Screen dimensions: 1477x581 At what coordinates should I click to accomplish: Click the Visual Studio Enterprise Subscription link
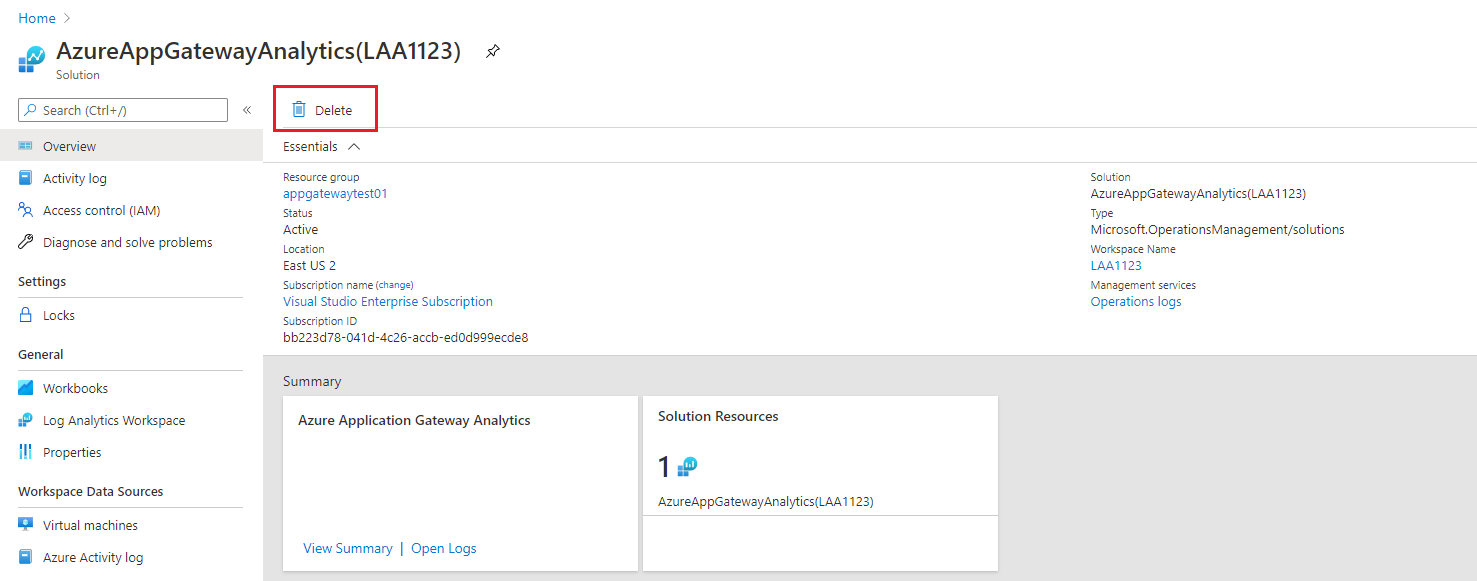(x=387, y=301)
